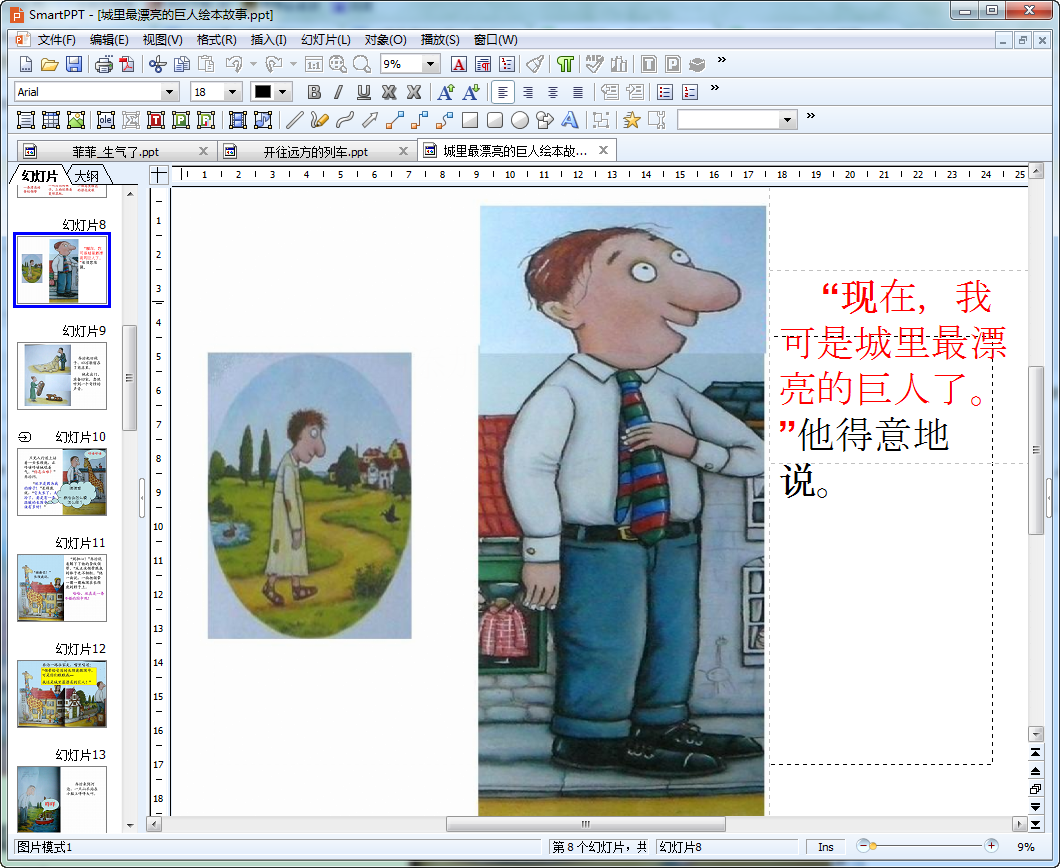
Task: Open the 幻灯片(L) menu
Action: 326,40
